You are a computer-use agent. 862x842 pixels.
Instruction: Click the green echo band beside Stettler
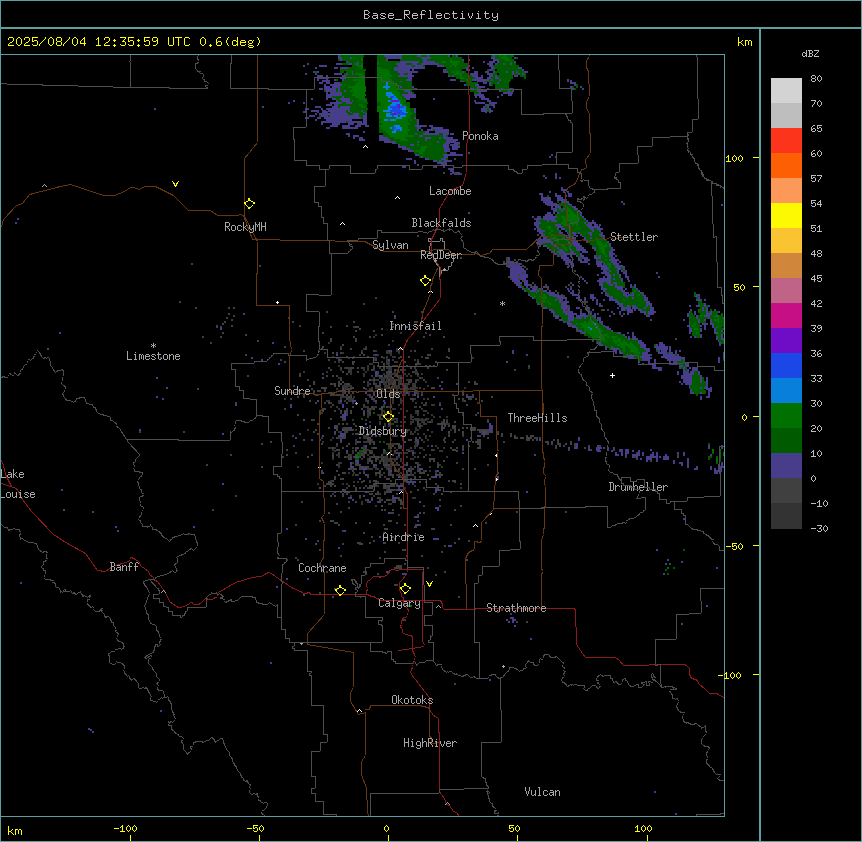click(599, 254)
